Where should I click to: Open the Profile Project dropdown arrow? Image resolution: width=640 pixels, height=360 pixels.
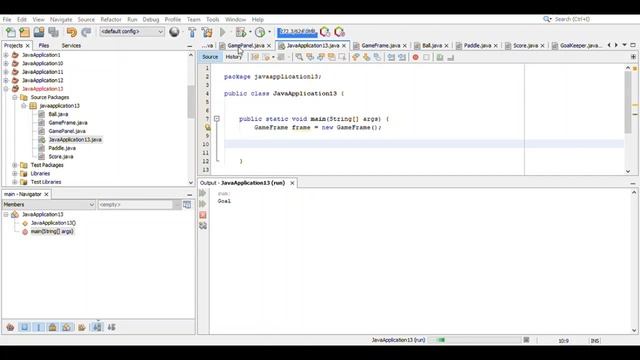[269, 32]
